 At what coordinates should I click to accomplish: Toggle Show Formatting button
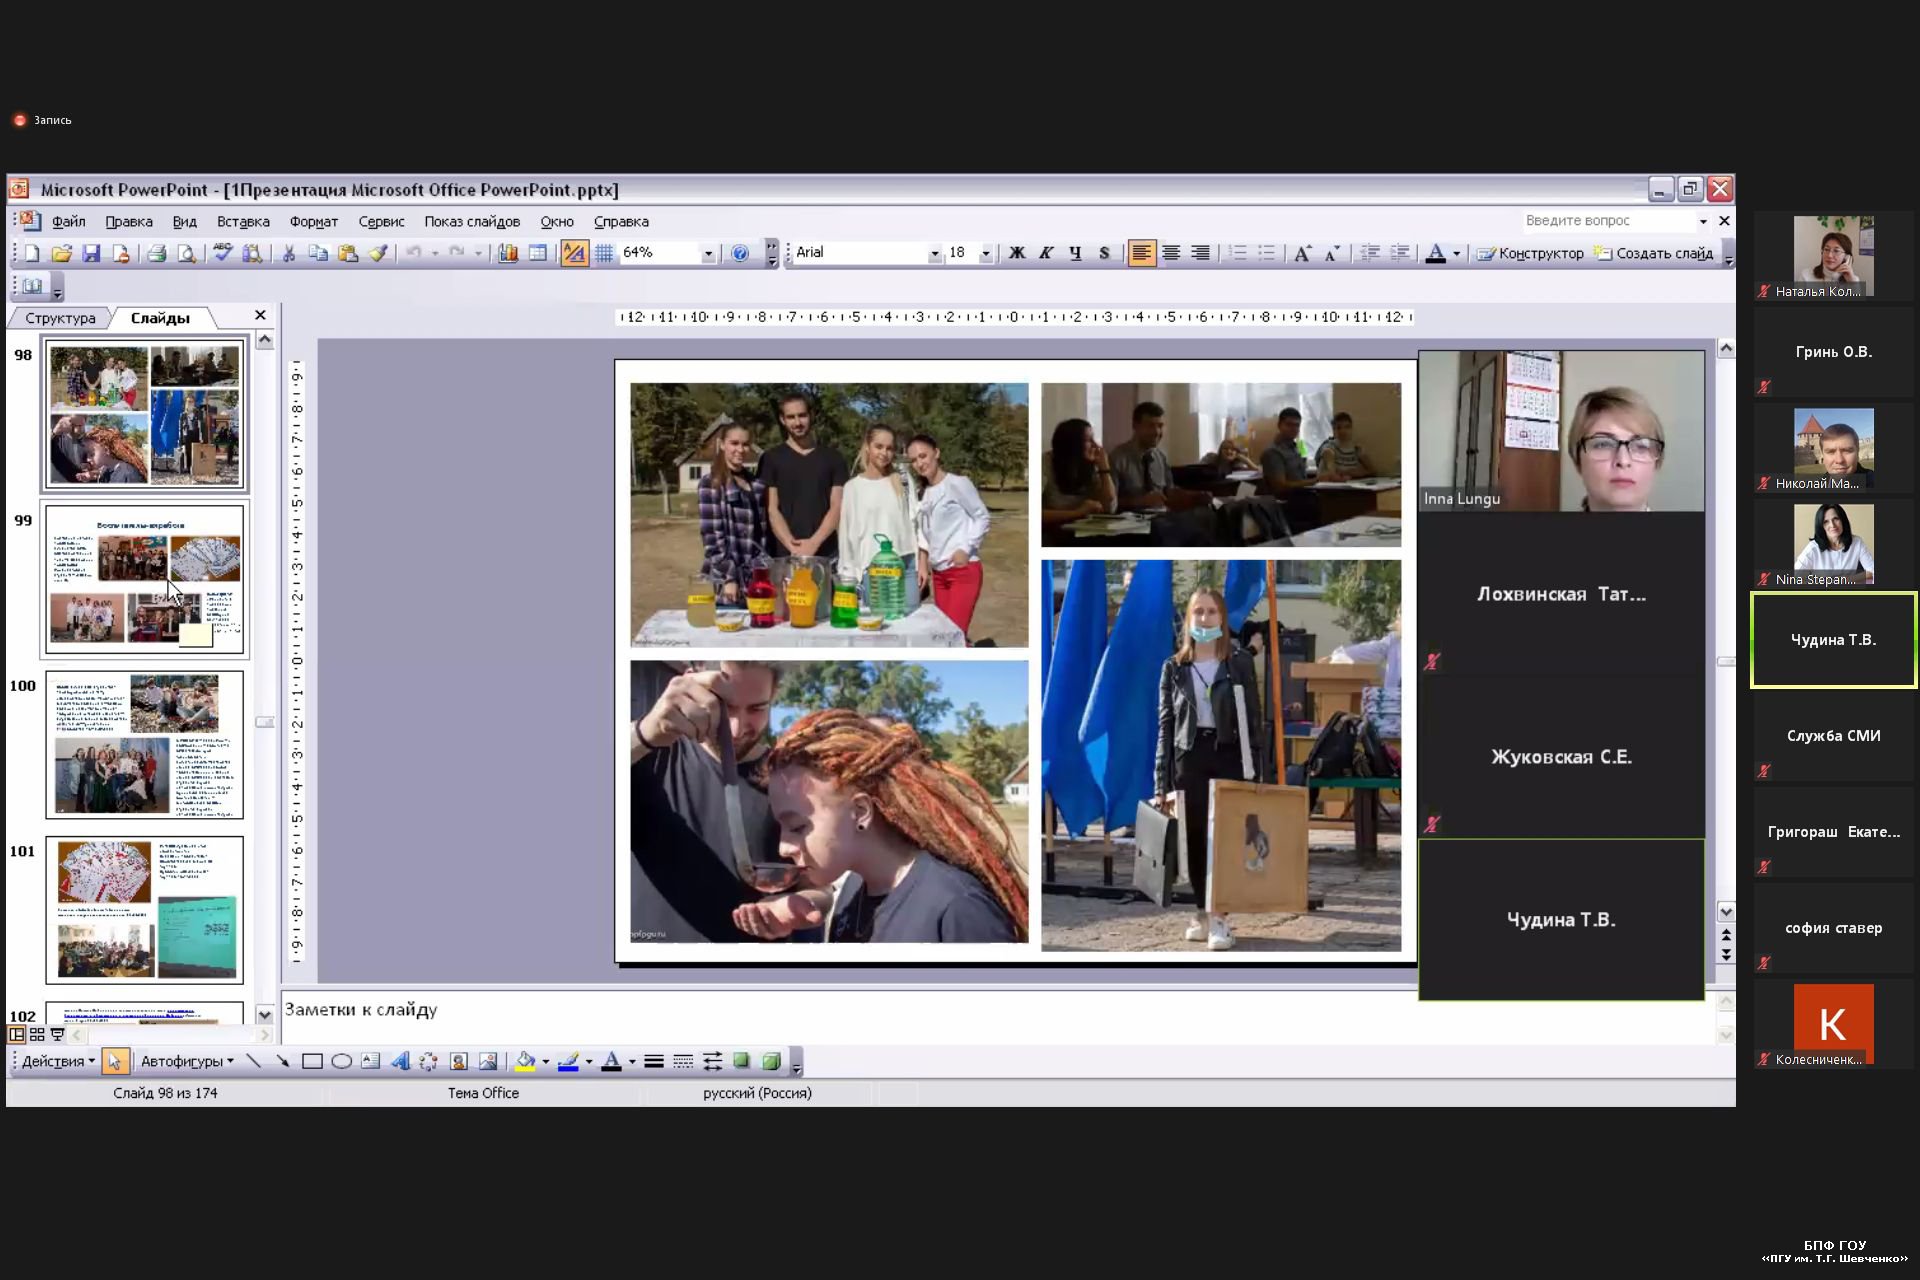coord(574,254)
